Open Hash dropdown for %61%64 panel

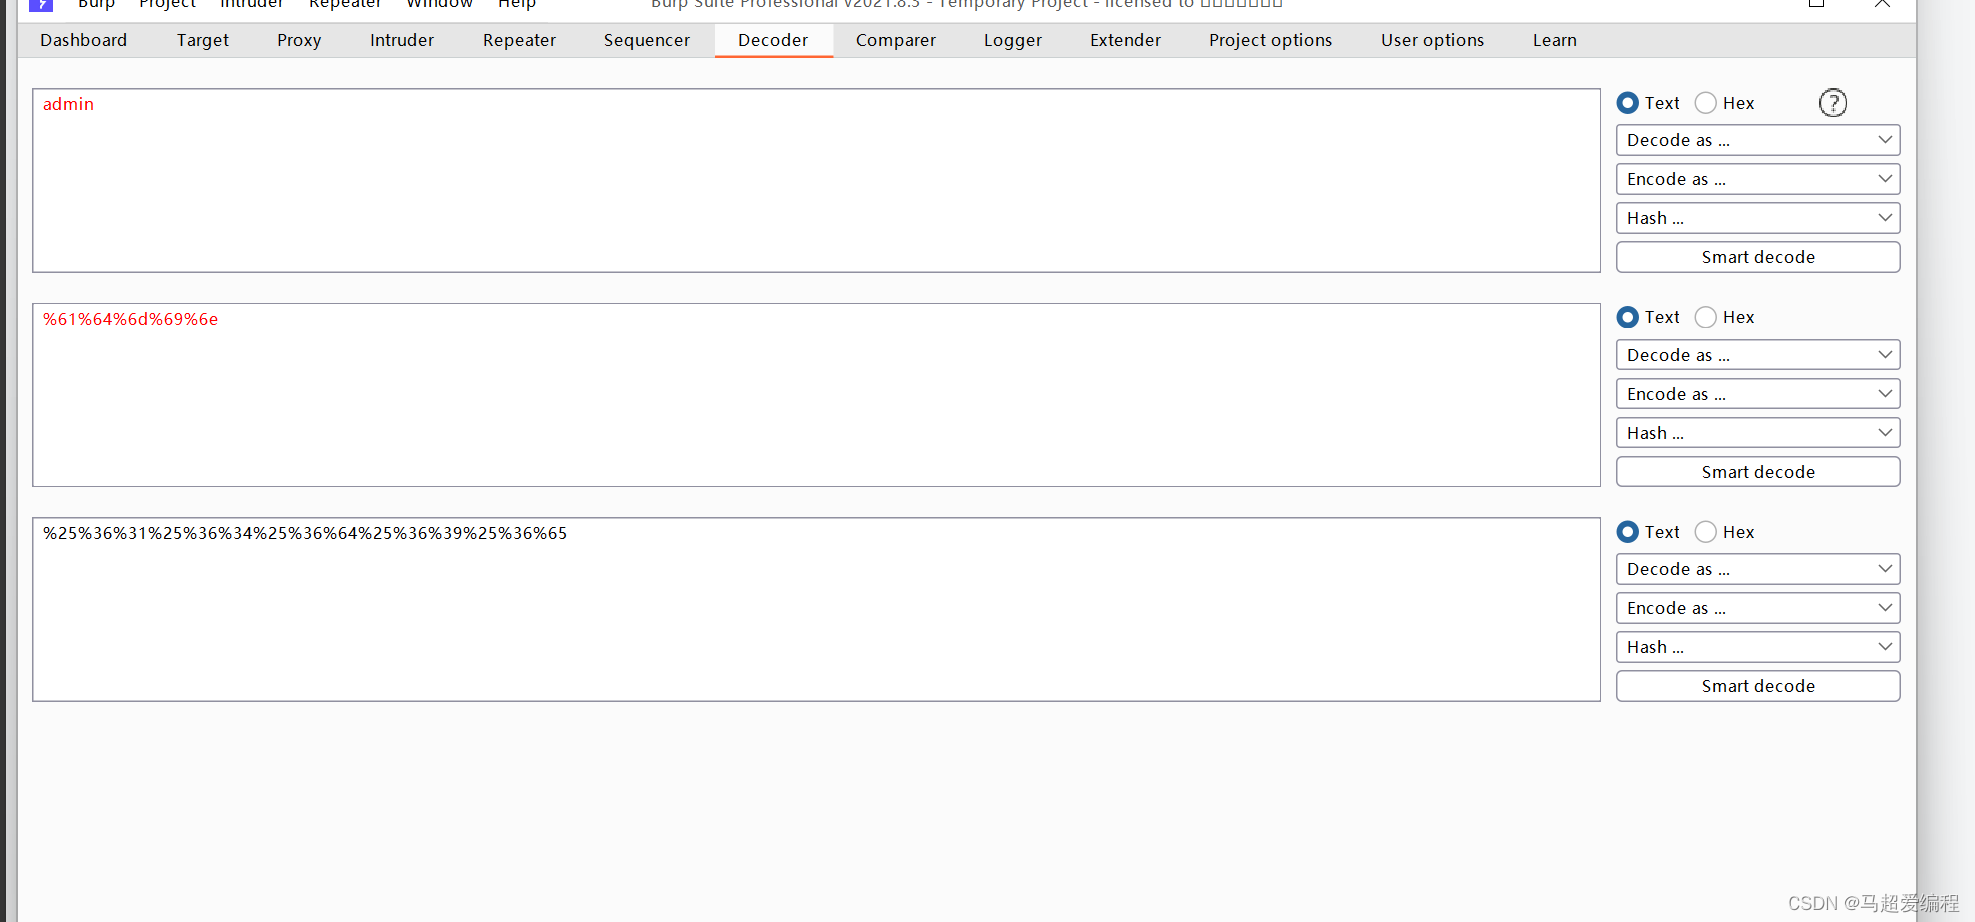pyautogui.click(x=1758, y=433)
